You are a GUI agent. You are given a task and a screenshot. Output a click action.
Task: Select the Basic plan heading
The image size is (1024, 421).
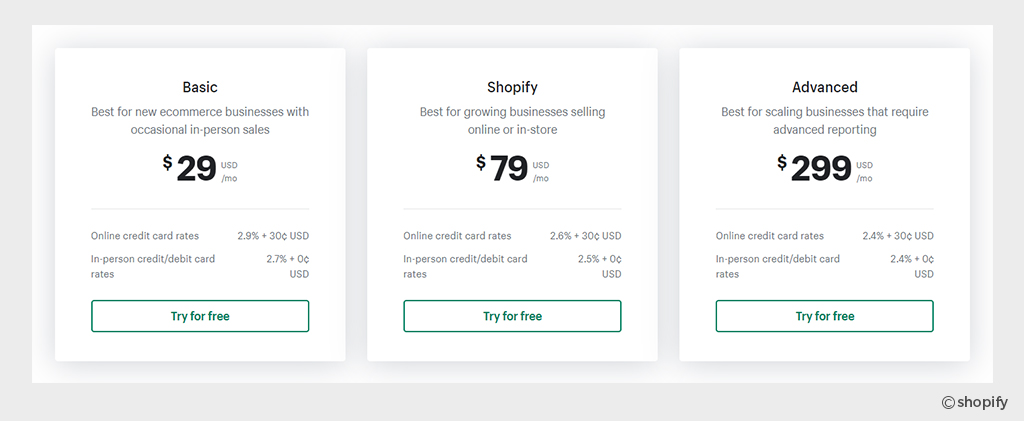[x=200, y=87]
